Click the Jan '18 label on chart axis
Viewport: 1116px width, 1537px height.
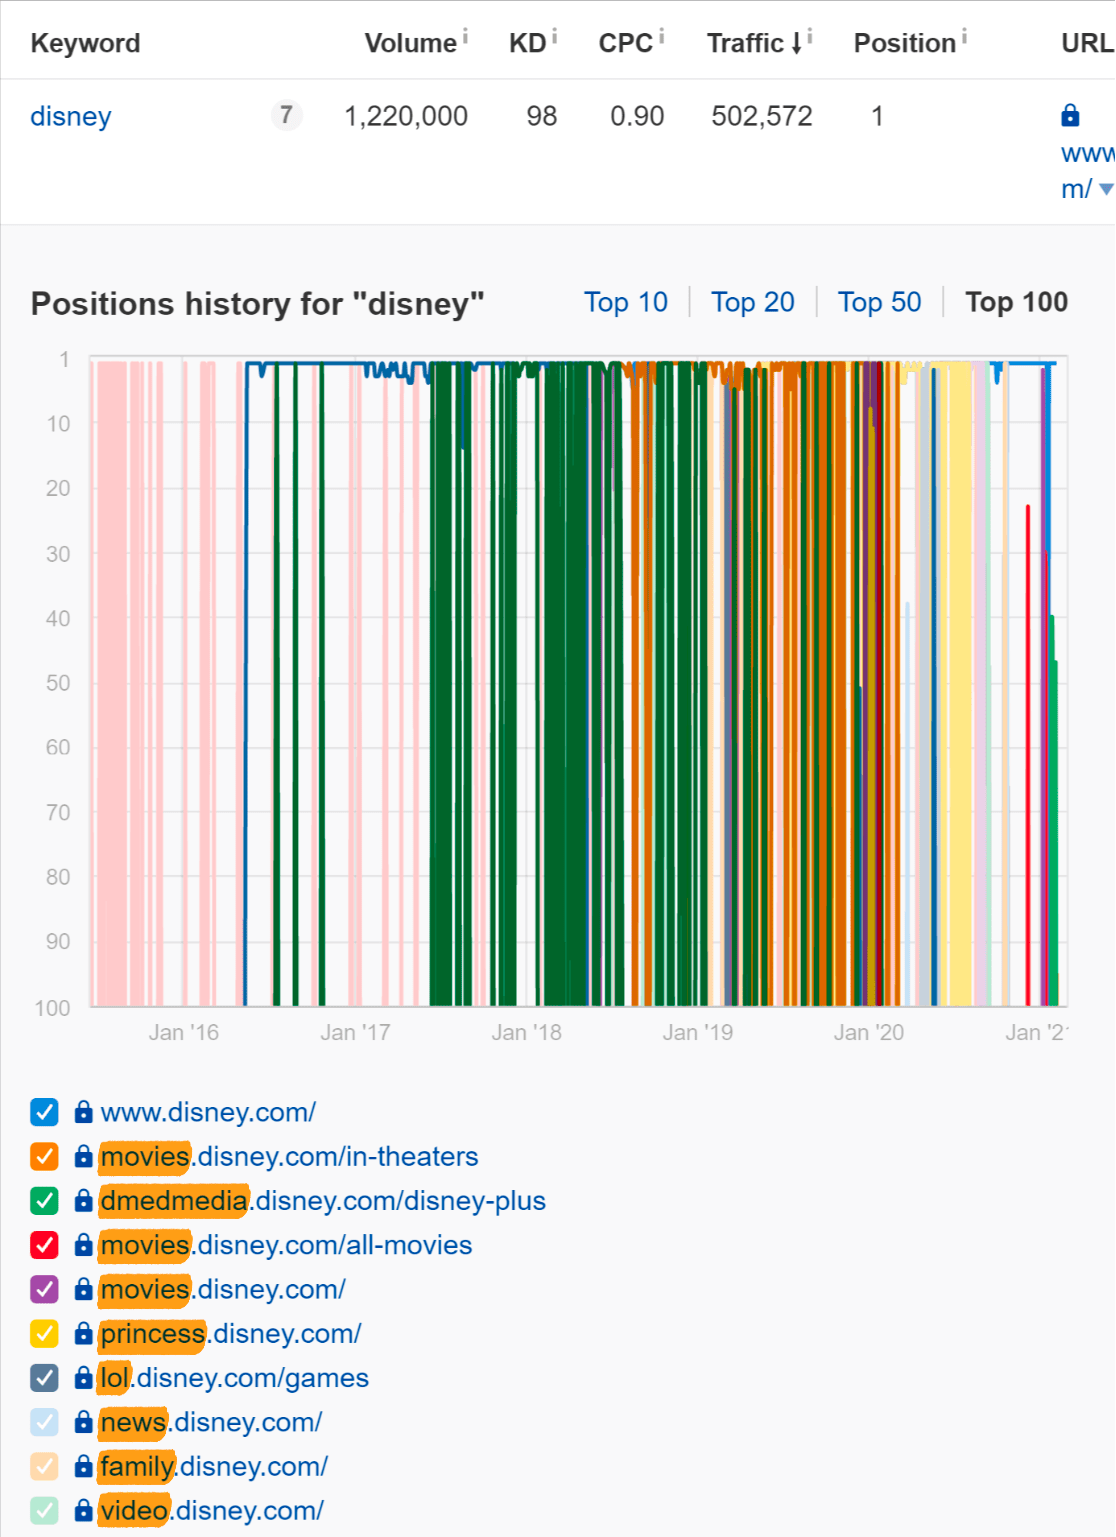[526, 1032]
